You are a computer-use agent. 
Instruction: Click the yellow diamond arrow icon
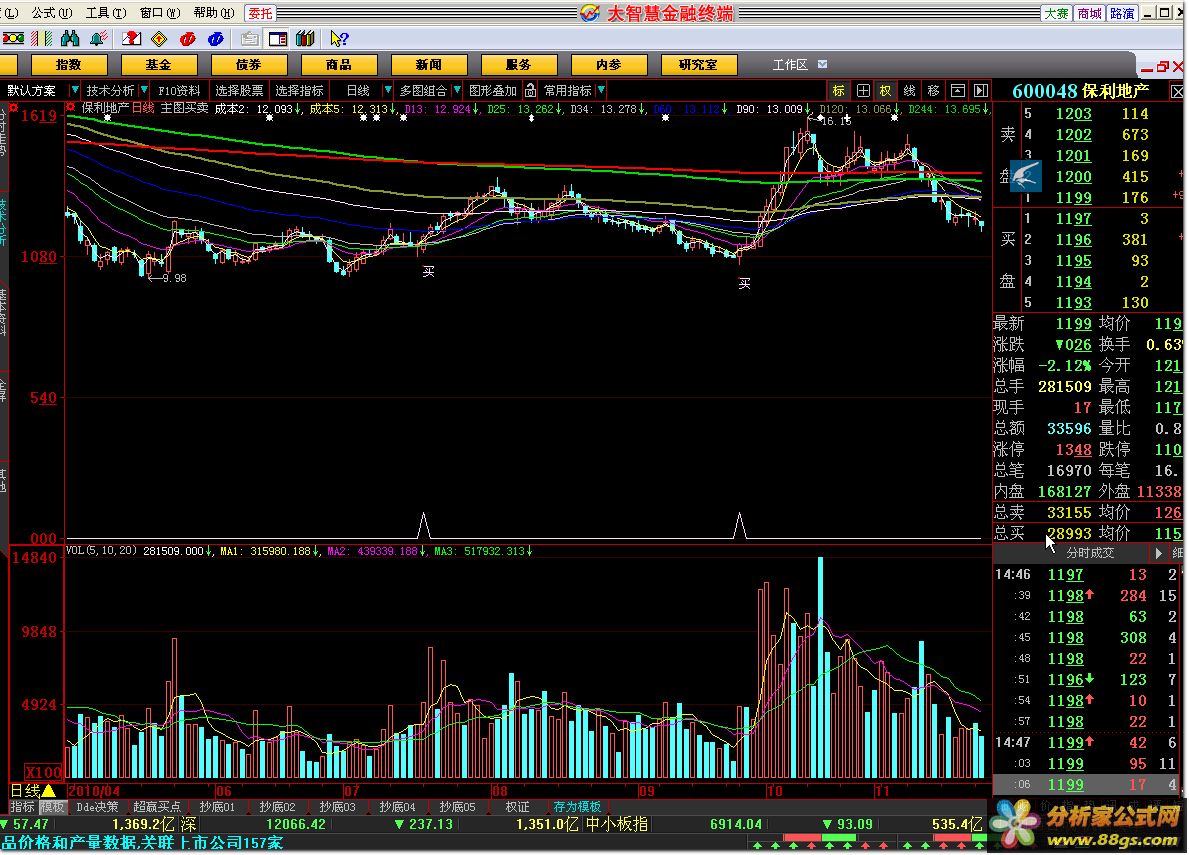pos(159,39)
